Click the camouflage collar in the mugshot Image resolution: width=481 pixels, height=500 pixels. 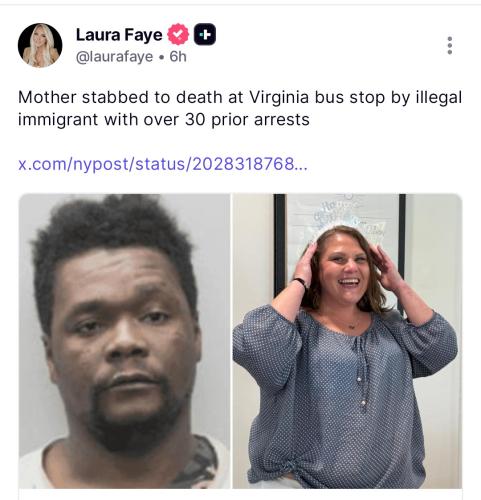197,463
